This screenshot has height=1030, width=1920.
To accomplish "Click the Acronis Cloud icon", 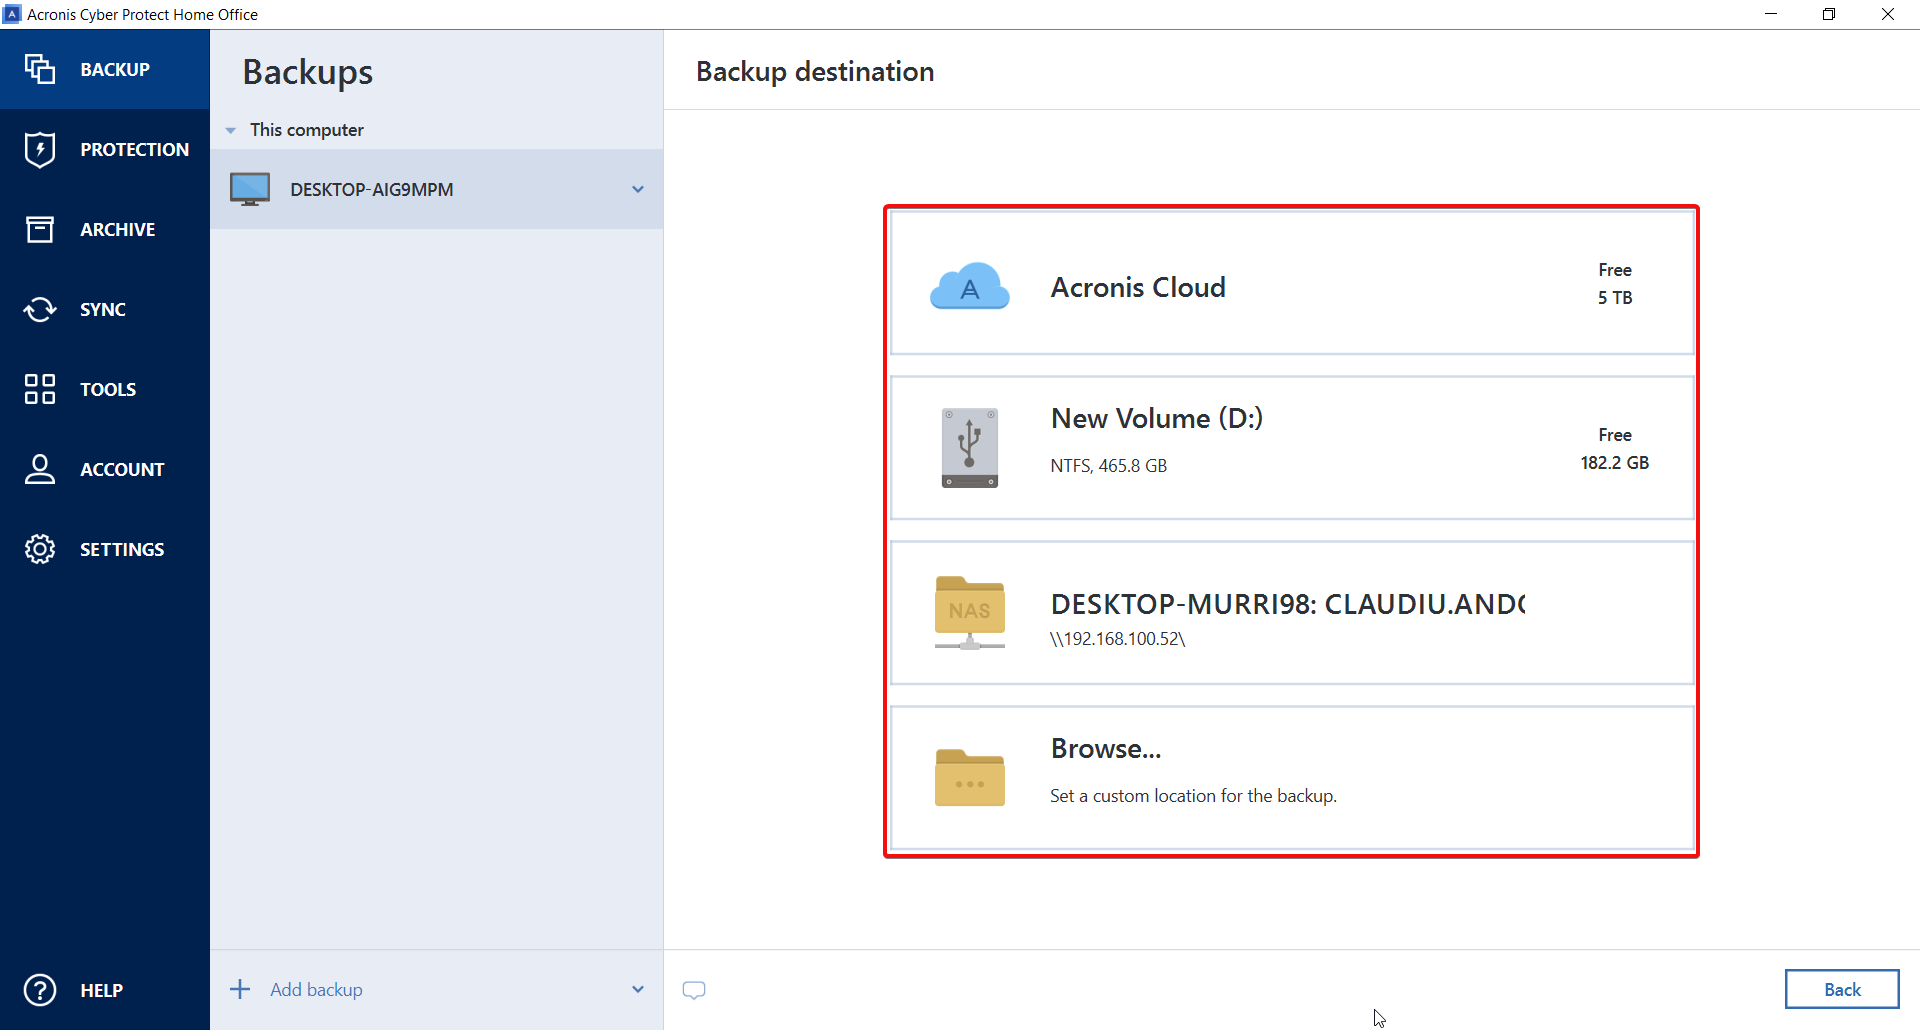I will pos(969,286).
